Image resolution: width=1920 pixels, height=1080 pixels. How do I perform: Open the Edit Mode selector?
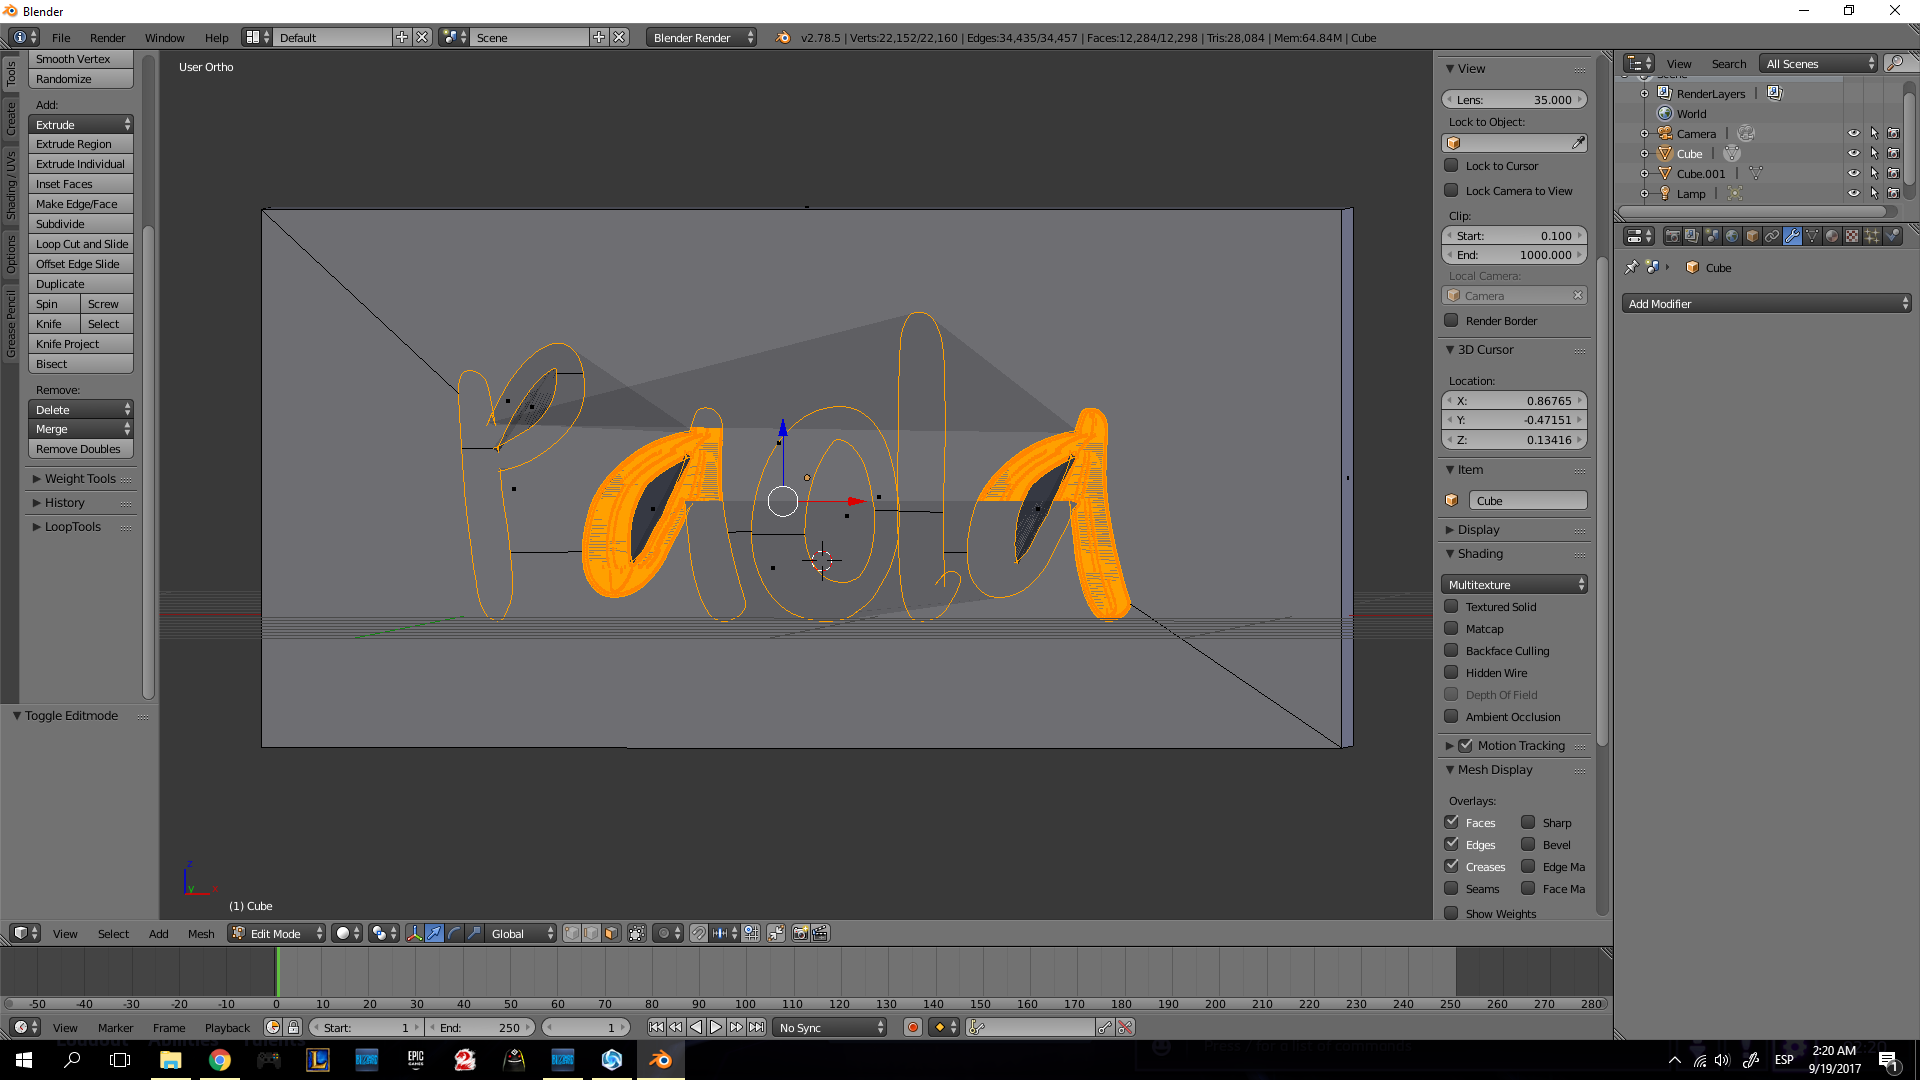(277, 933)
